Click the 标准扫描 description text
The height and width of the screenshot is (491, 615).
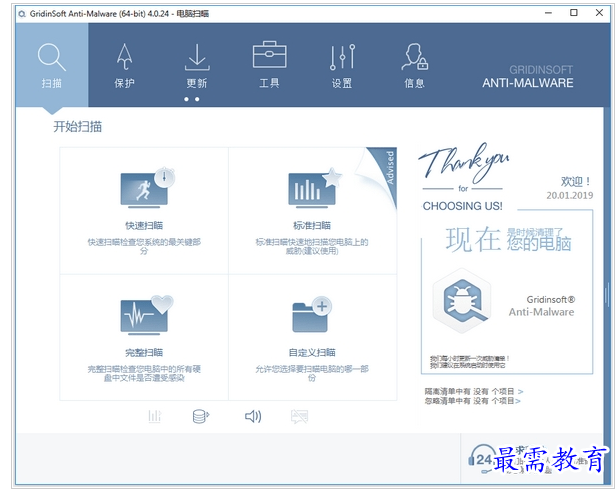pos(312,246)
